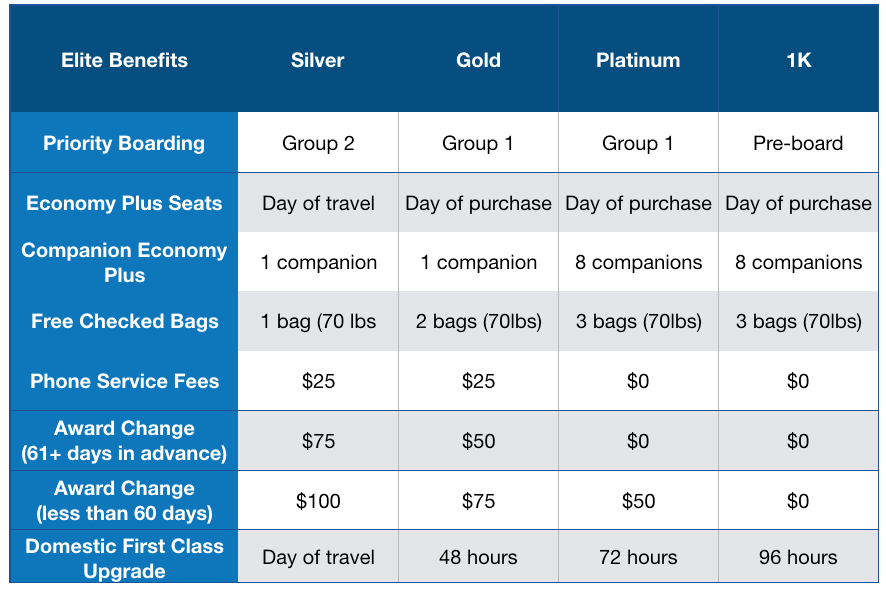Click the 96 hours upgrade cell

(x=798, y=558)
